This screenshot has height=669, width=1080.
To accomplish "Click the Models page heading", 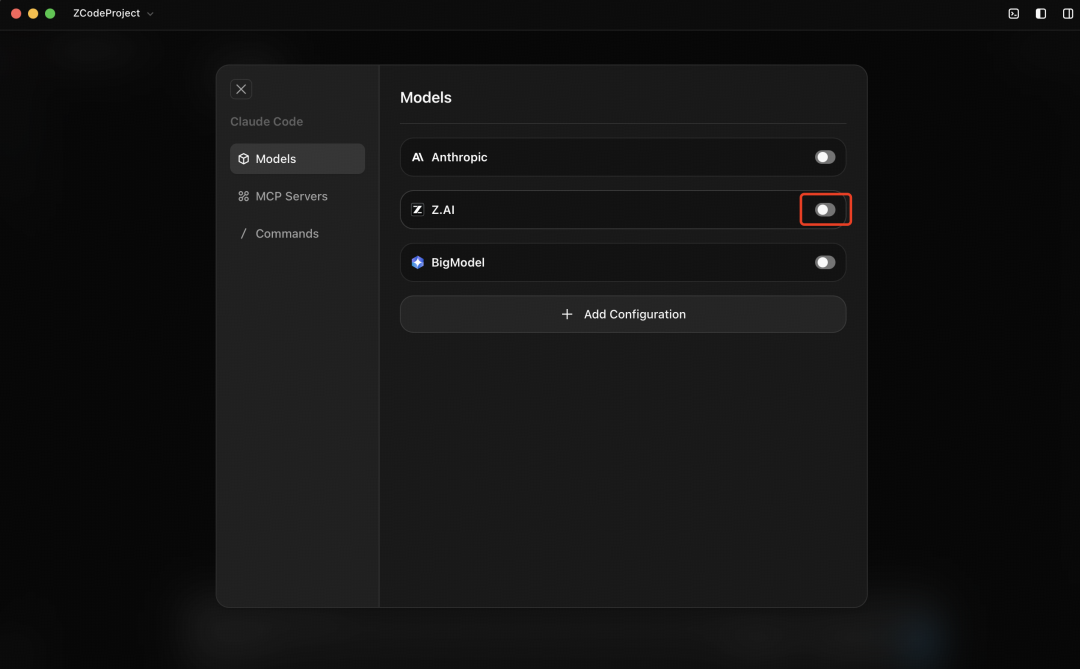I will 426,97.
